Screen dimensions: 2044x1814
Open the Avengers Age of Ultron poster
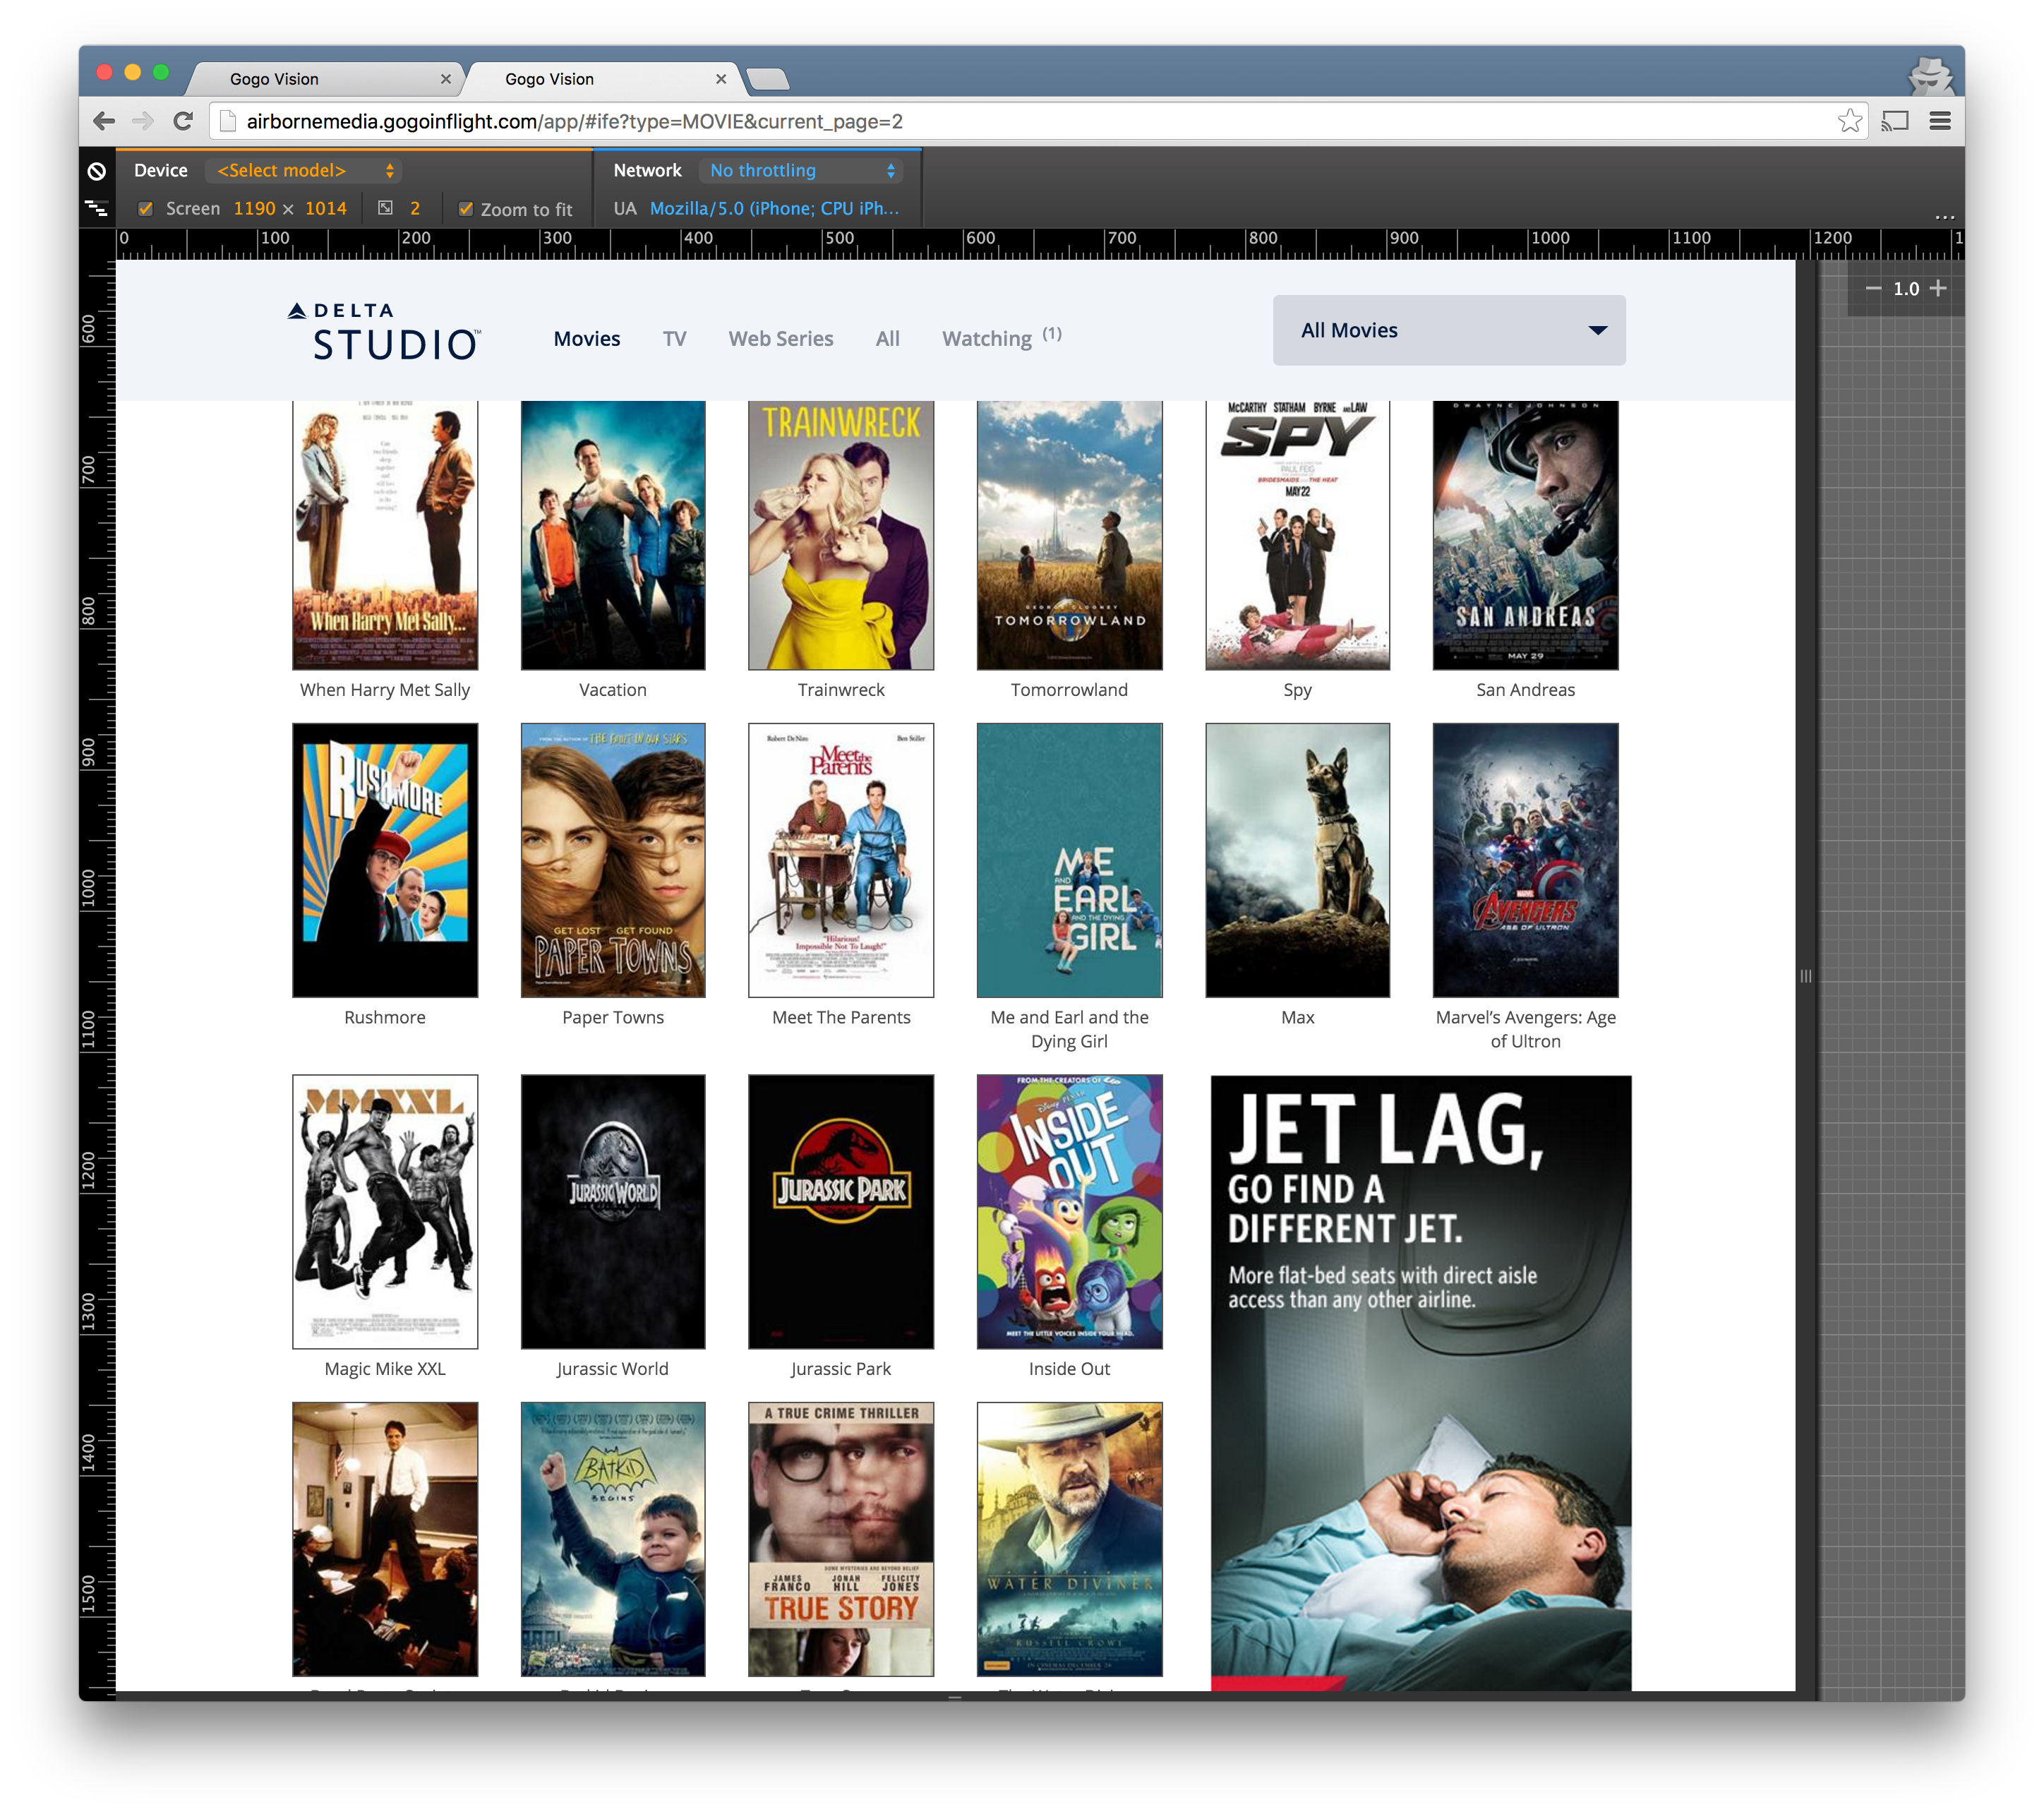pyautogui.click(x=1525, y=860)
